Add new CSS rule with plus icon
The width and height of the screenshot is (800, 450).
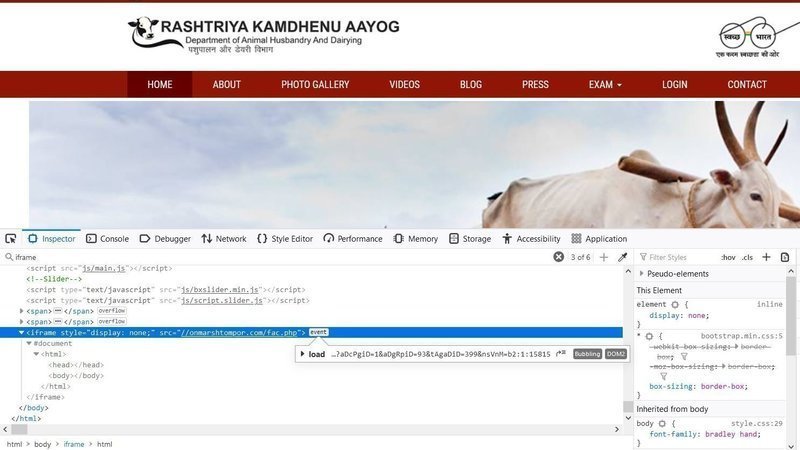click(766, 257)
